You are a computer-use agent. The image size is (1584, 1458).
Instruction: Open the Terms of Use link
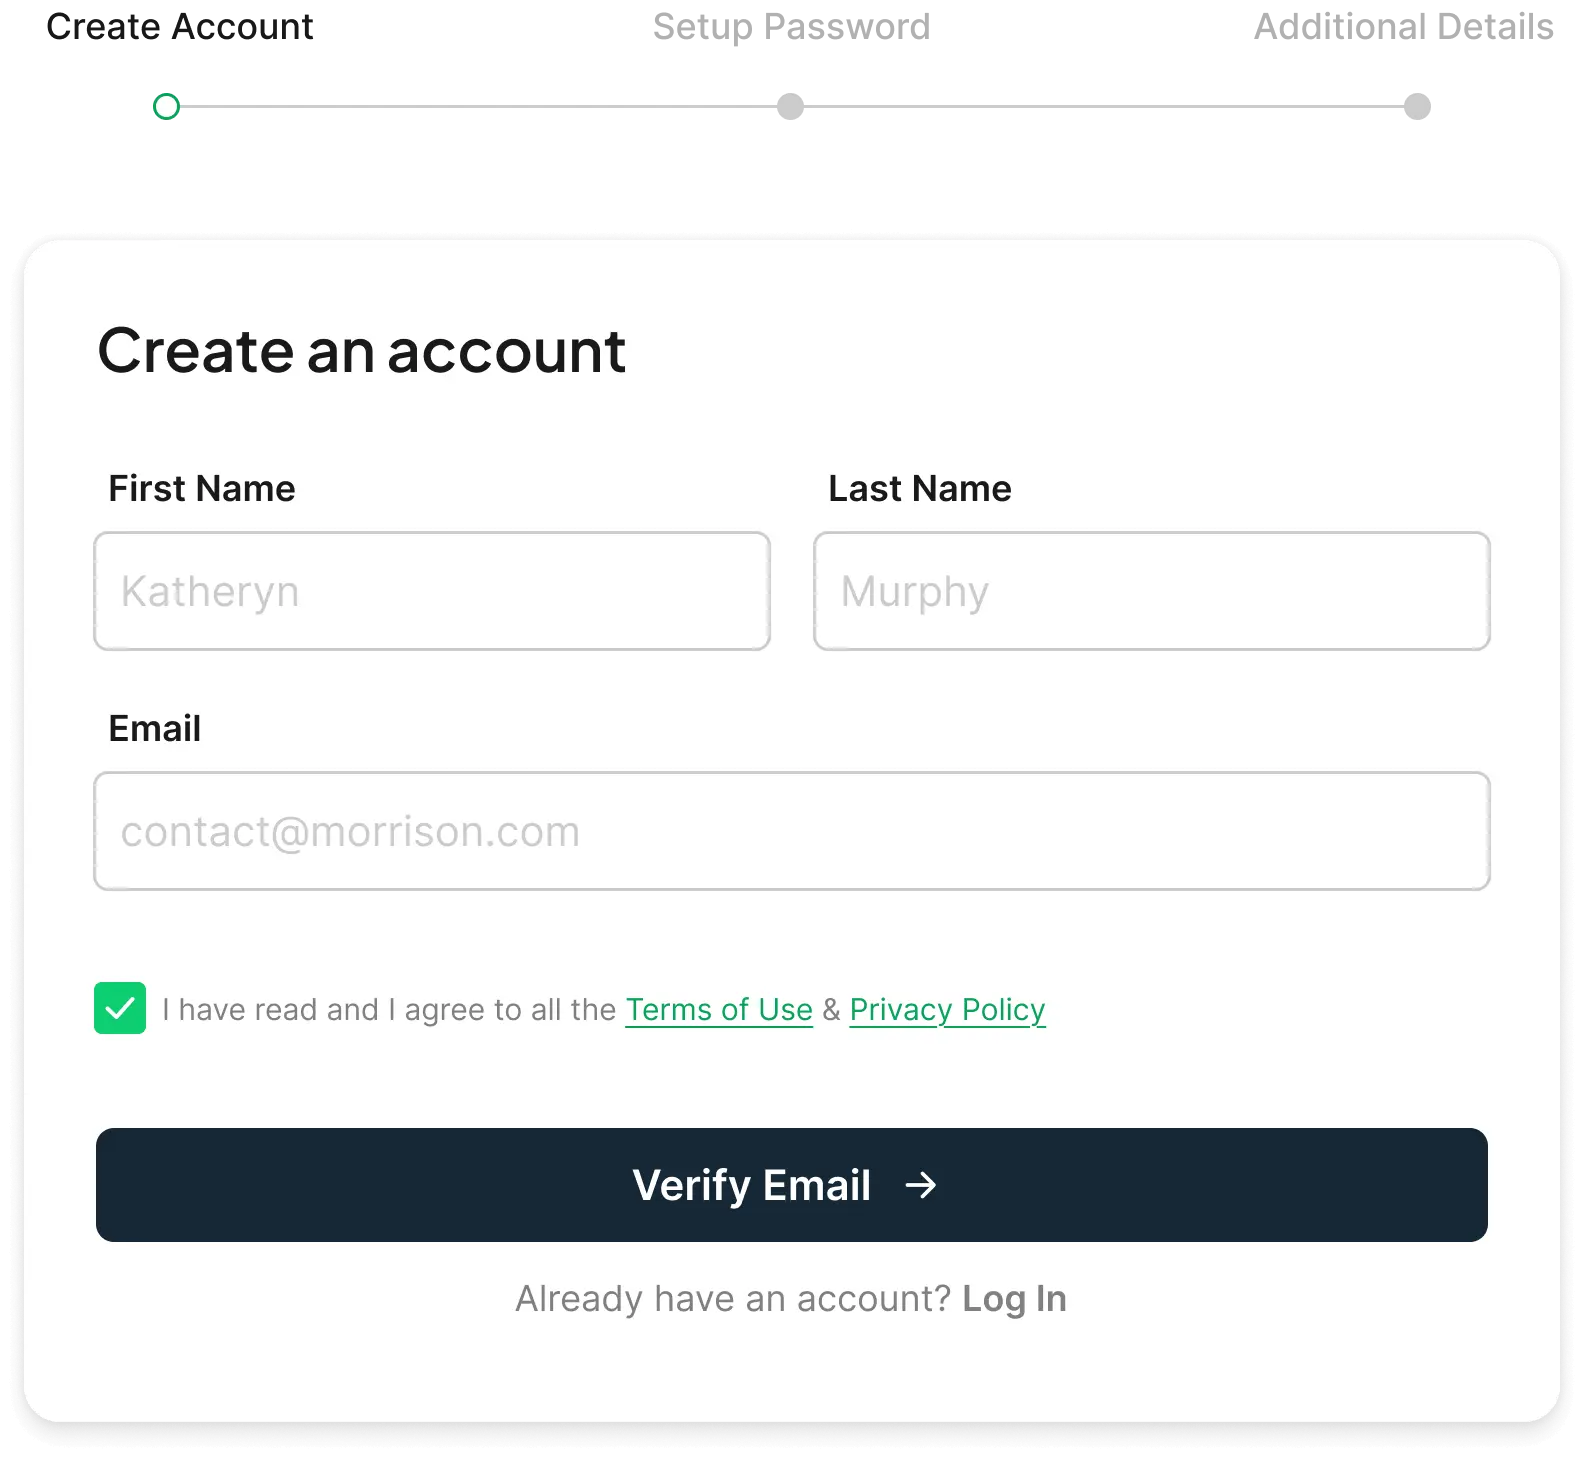[x=719, y=1010]
